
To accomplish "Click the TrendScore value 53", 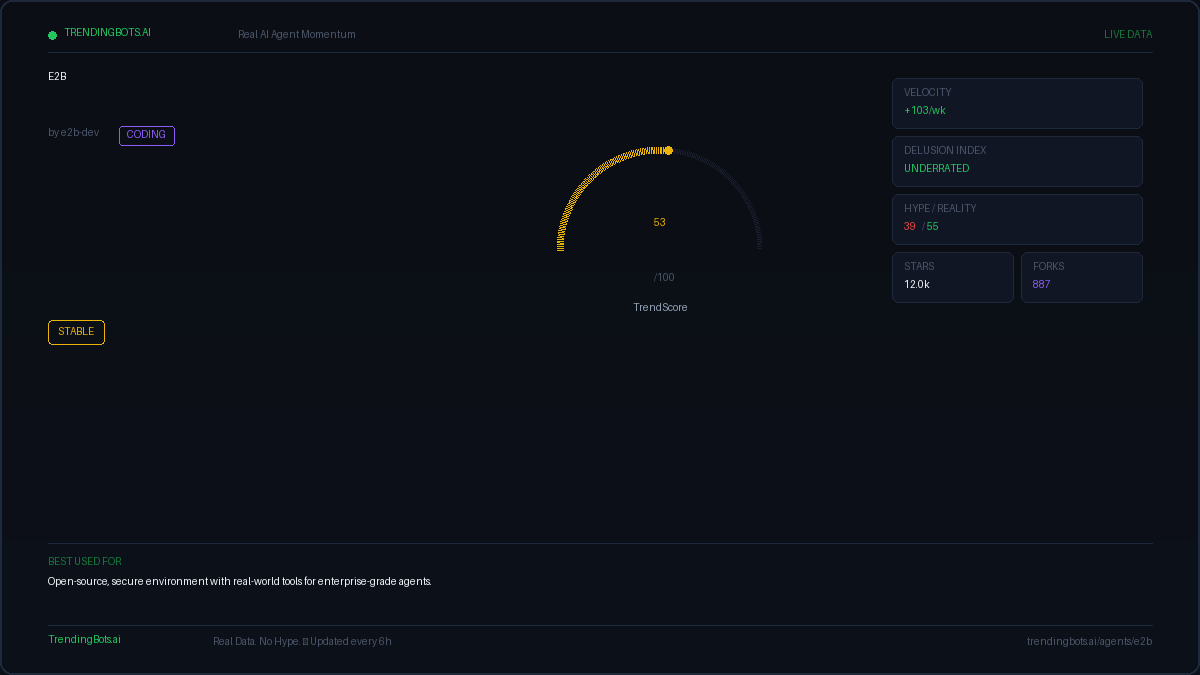I will tap(660, 223).
